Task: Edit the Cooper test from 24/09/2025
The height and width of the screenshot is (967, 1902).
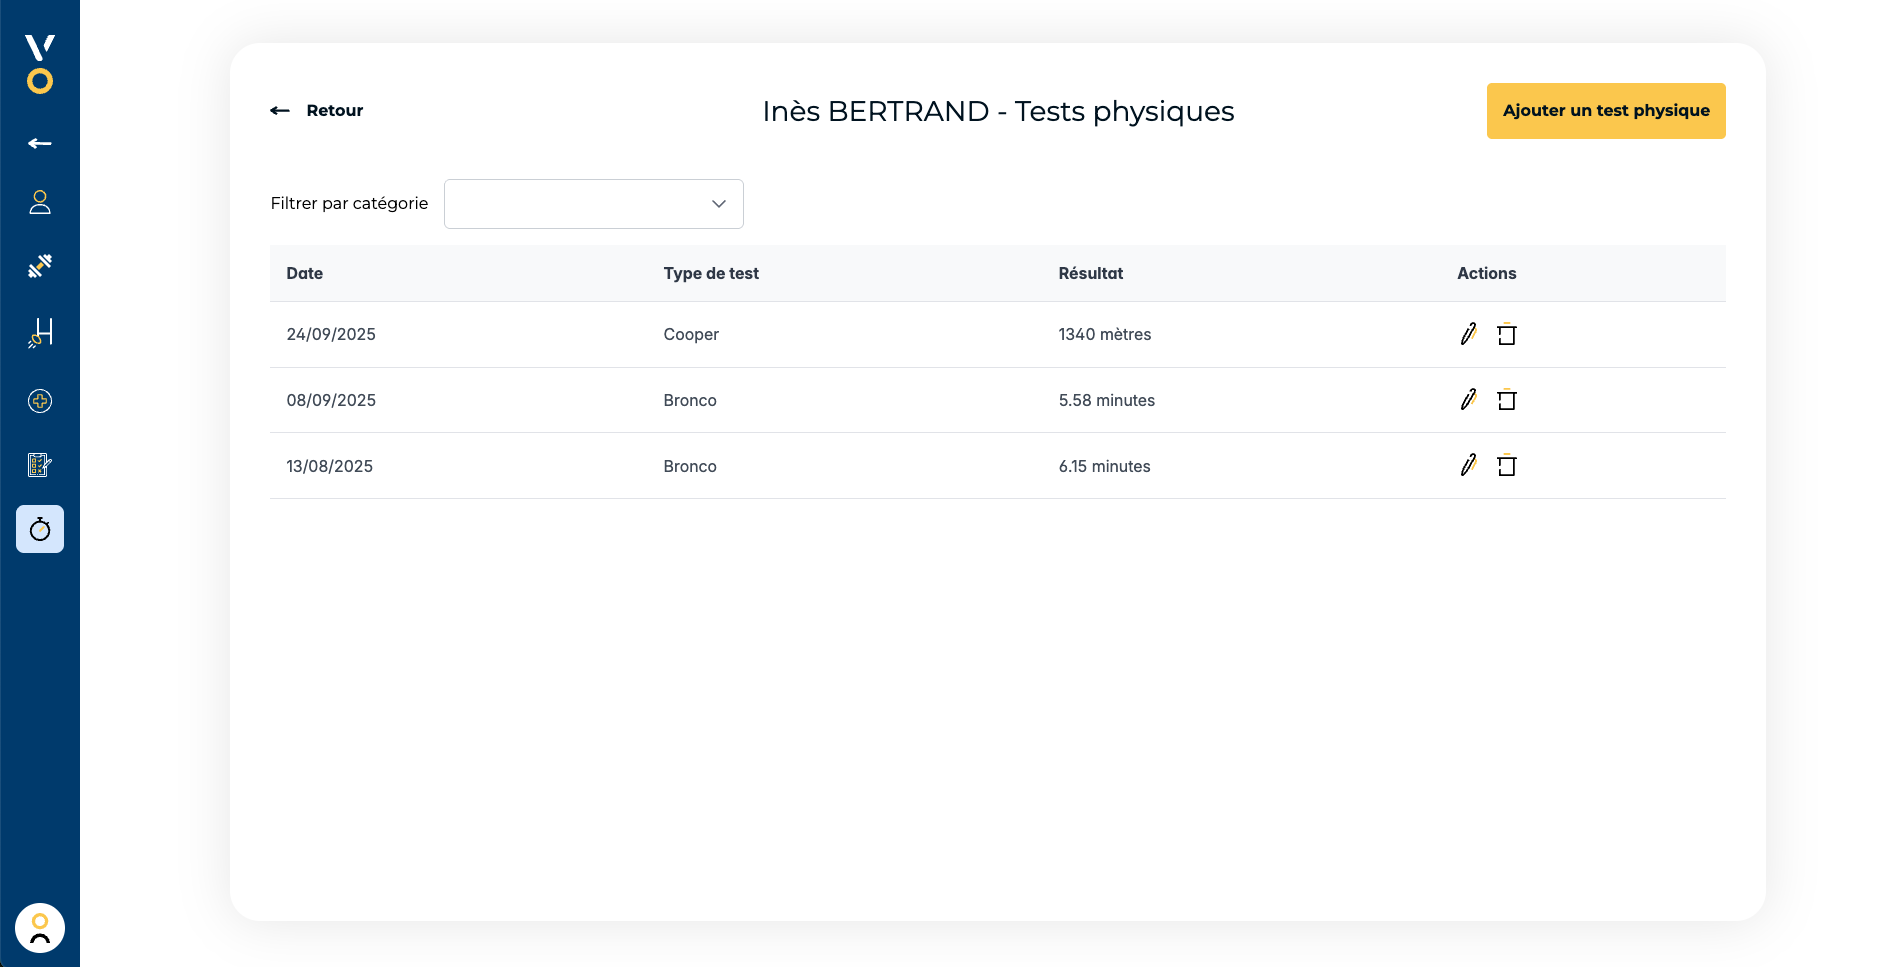Action: pyautogui.click(x=1468, y=334)
